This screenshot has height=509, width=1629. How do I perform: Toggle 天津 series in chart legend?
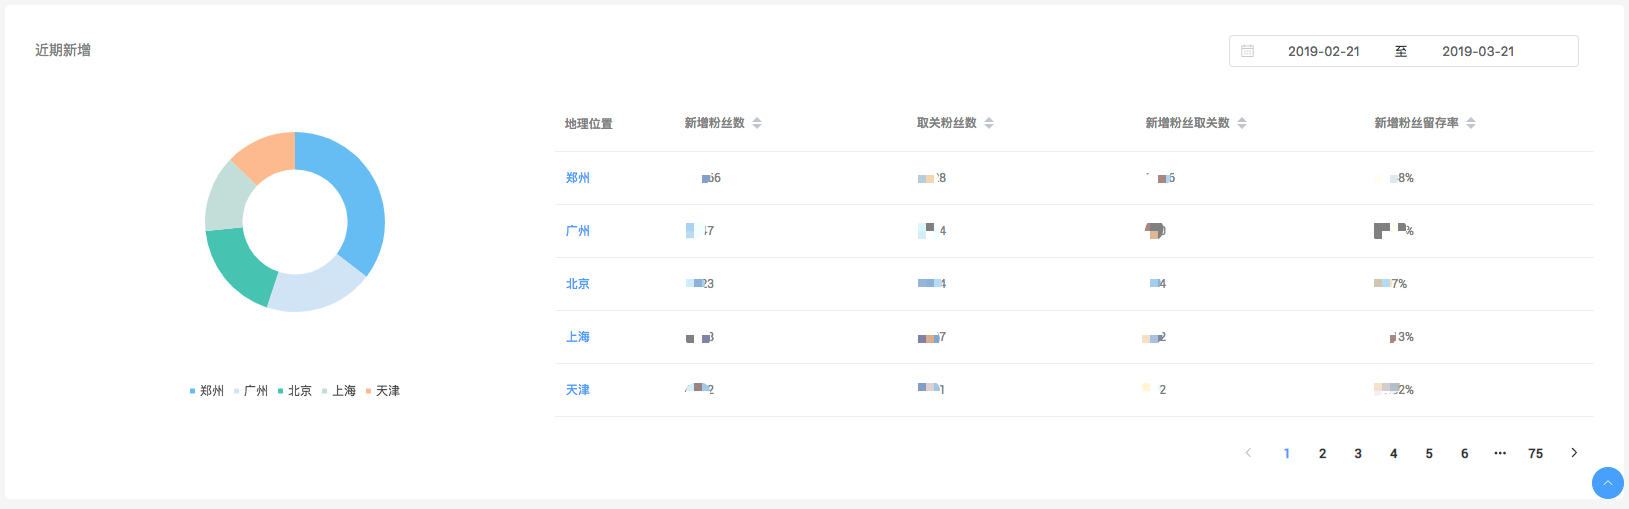[383, 391]
